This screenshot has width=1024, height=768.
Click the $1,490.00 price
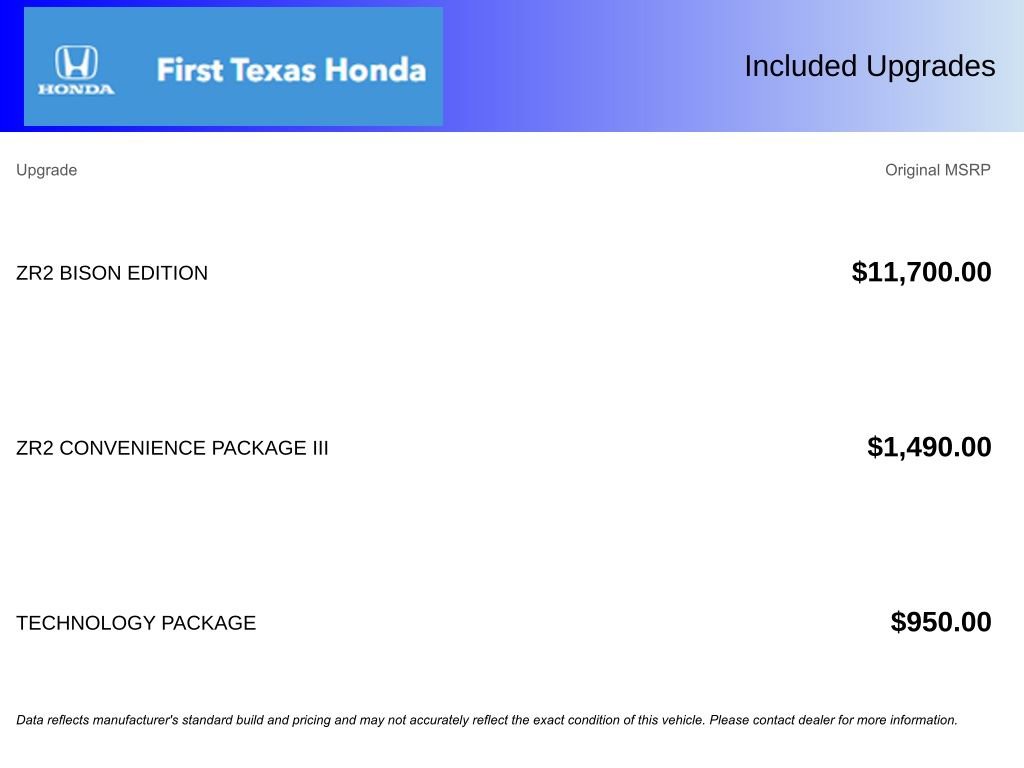pyautogui.click(x=929, y=447)
